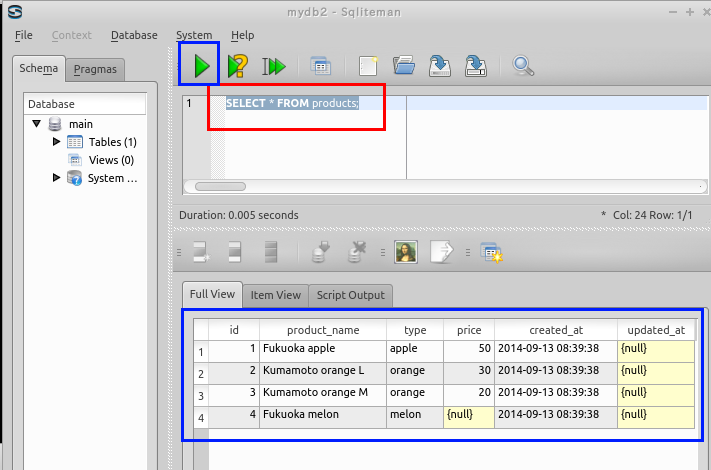Collapse the main database node
This screenshot has height=470, width=711.
point(37,123)
